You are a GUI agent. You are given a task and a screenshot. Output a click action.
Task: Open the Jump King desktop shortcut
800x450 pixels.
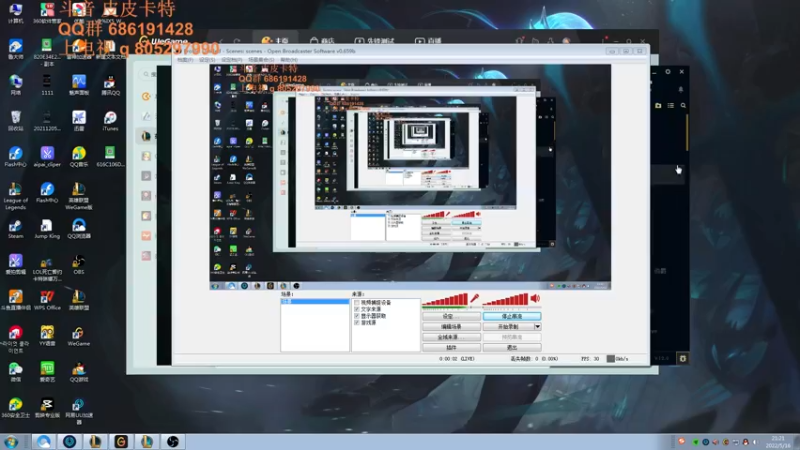47,229
